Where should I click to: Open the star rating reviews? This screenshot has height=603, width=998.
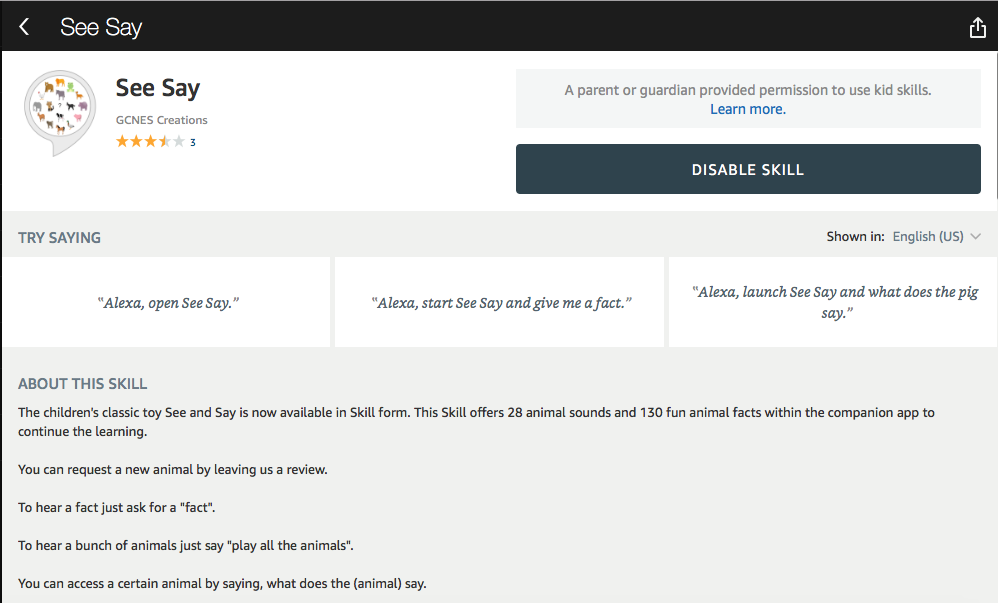(x=150, y=141)
